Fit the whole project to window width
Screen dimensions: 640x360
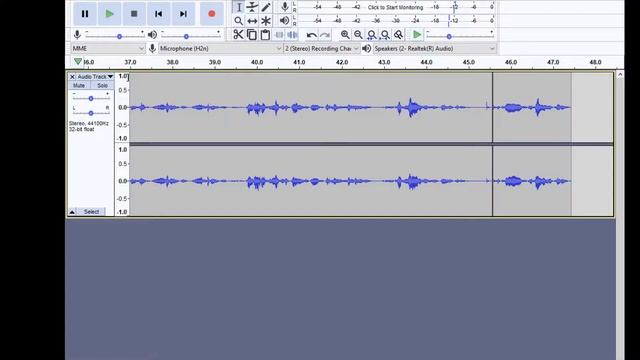(385, 35)
